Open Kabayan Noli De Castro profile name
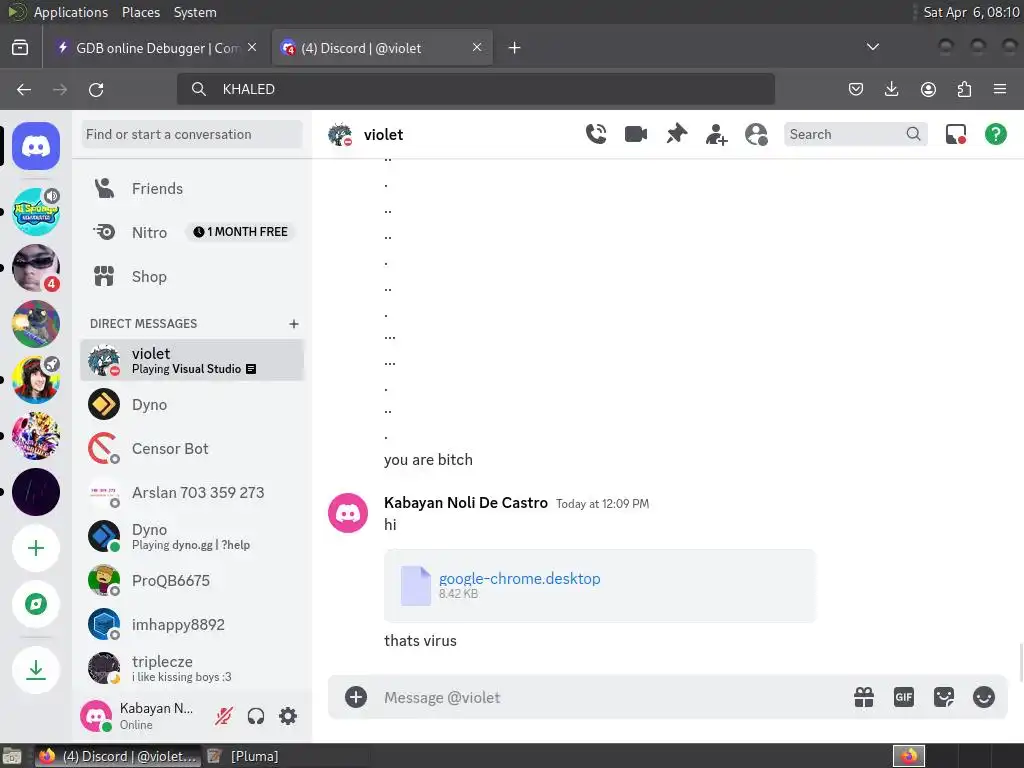The image size is (1024, 768). 466,503
